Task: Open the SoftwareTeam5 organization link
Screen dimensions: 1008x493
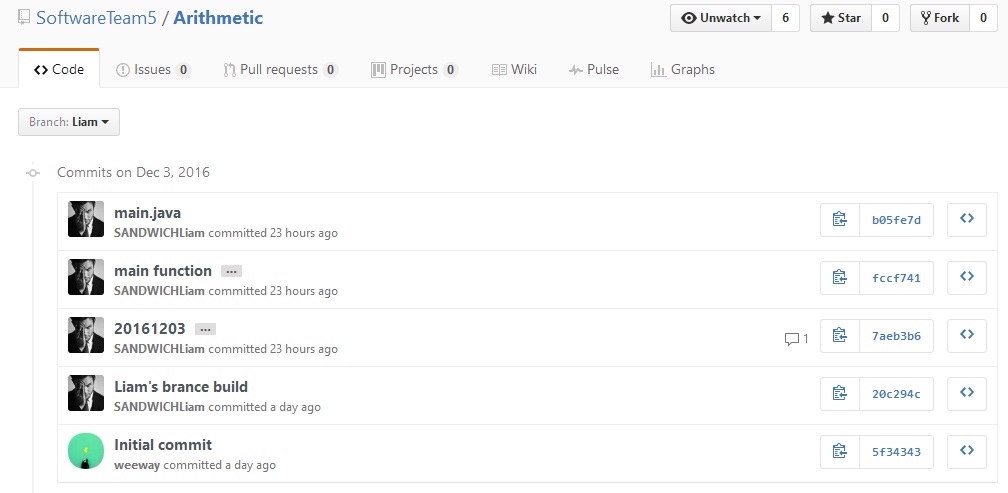Action: (x=96, y=17)
